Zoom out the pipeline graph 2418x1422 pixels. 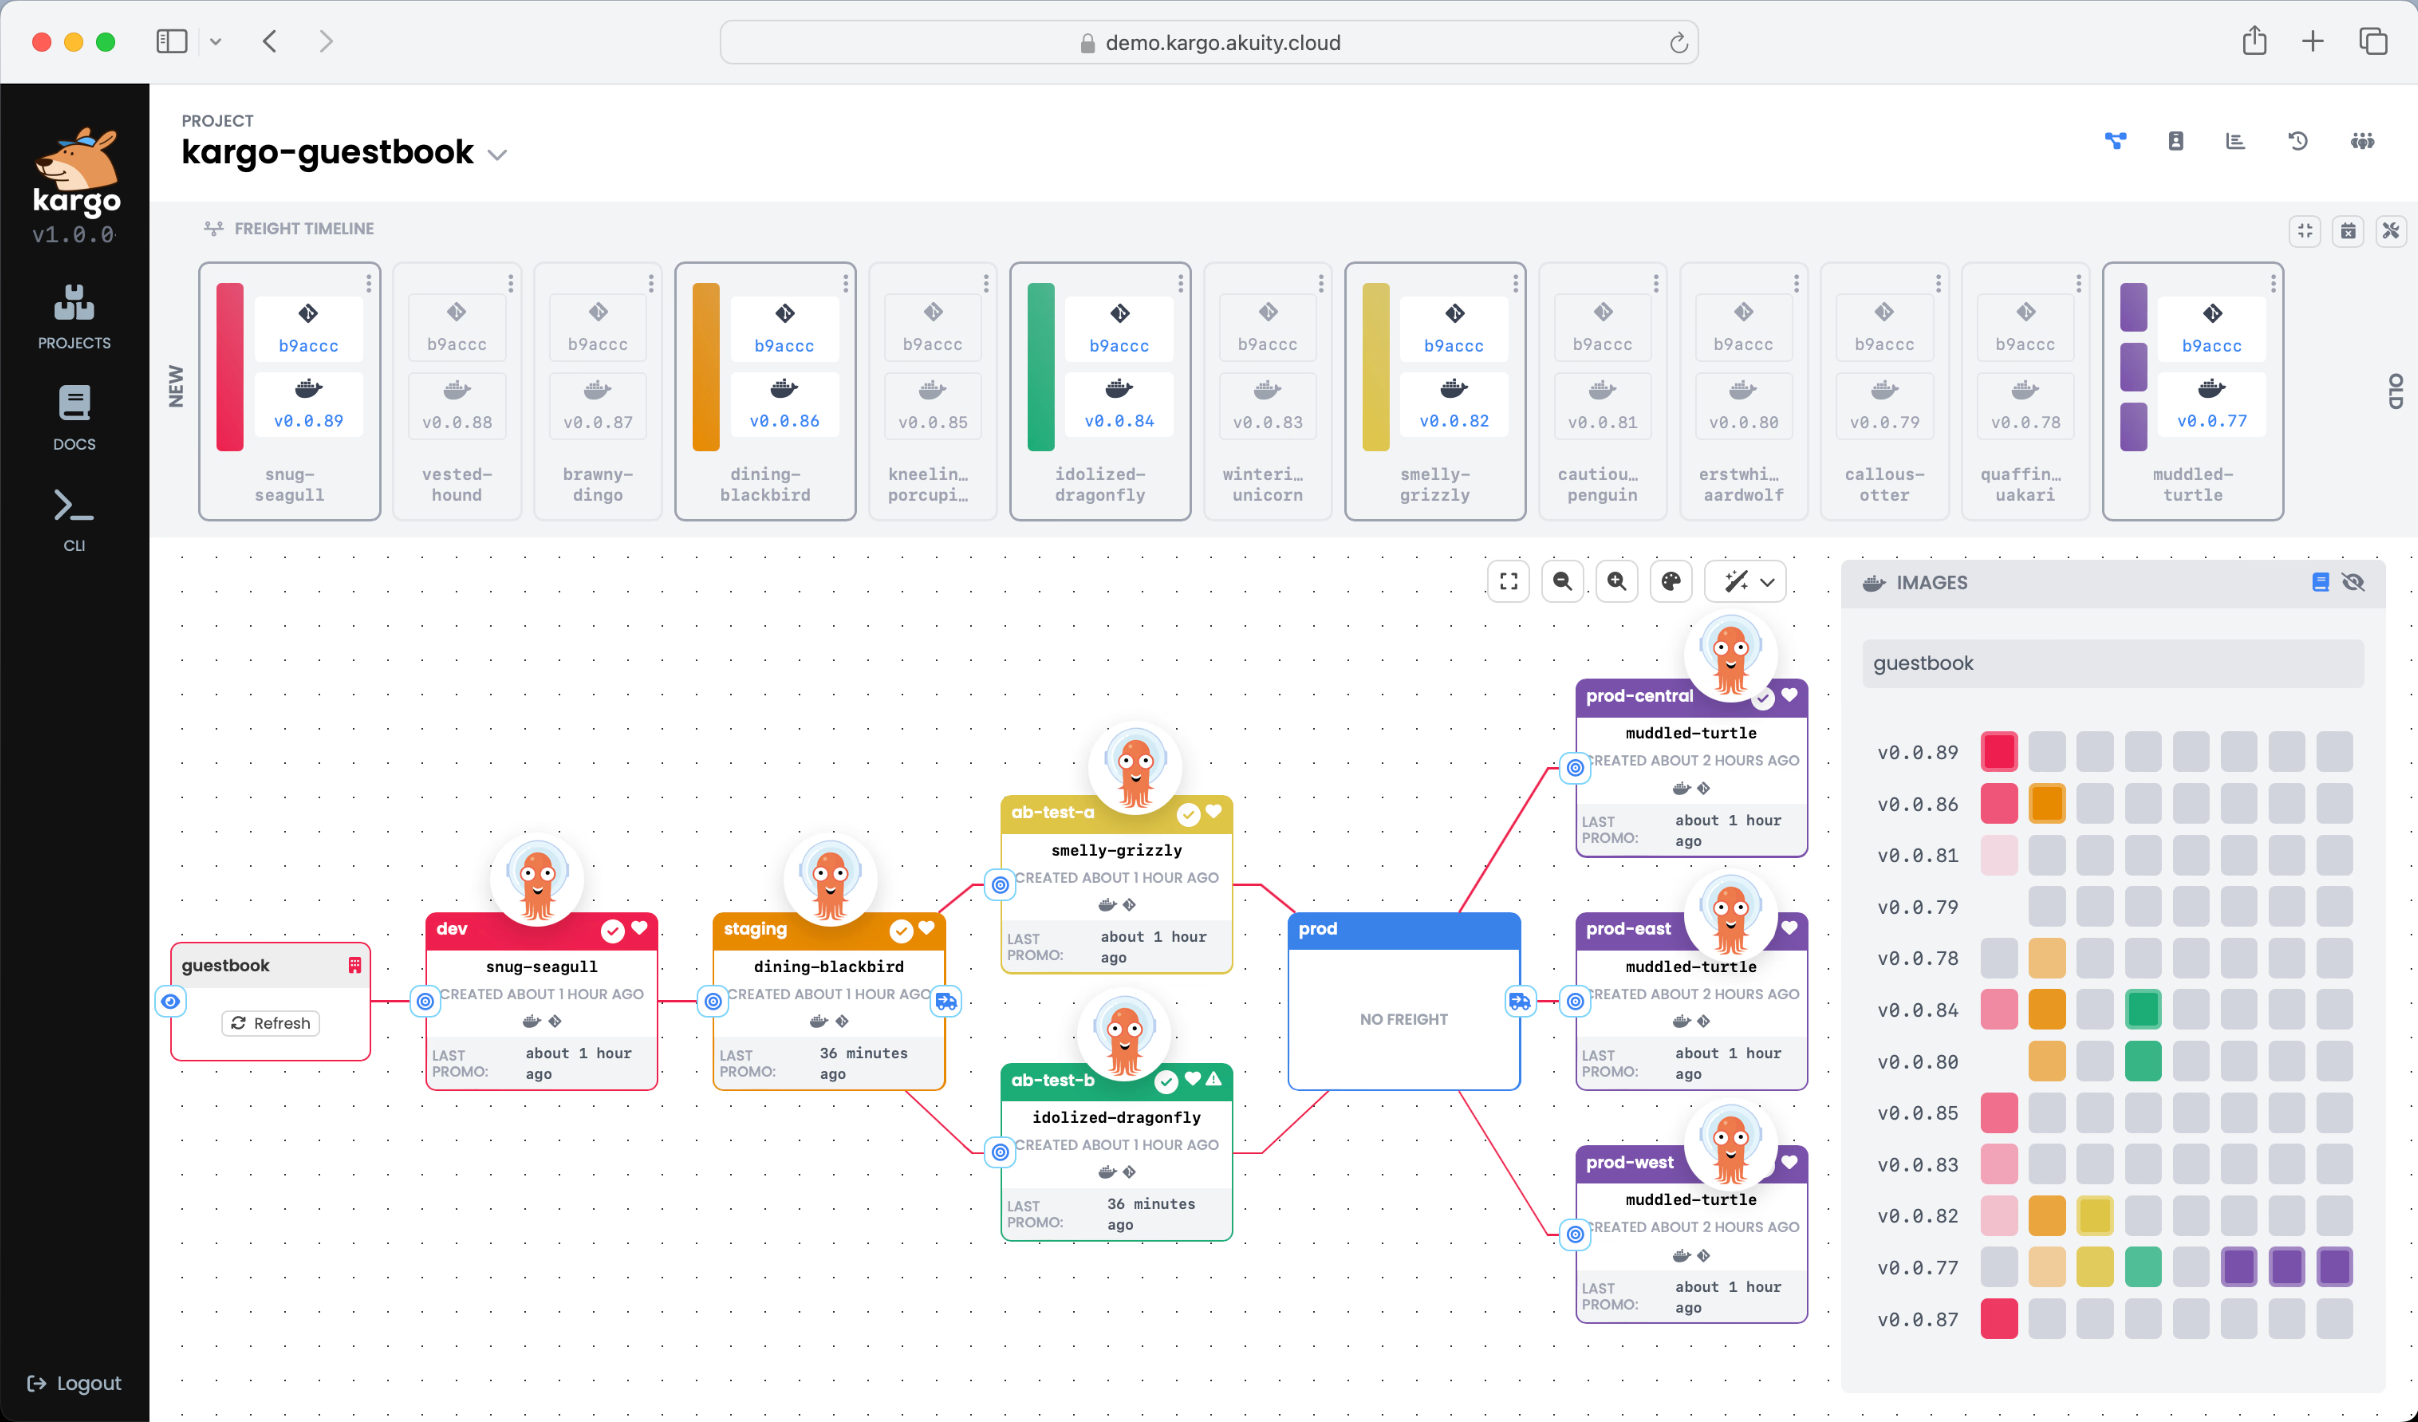(1562, 581)
